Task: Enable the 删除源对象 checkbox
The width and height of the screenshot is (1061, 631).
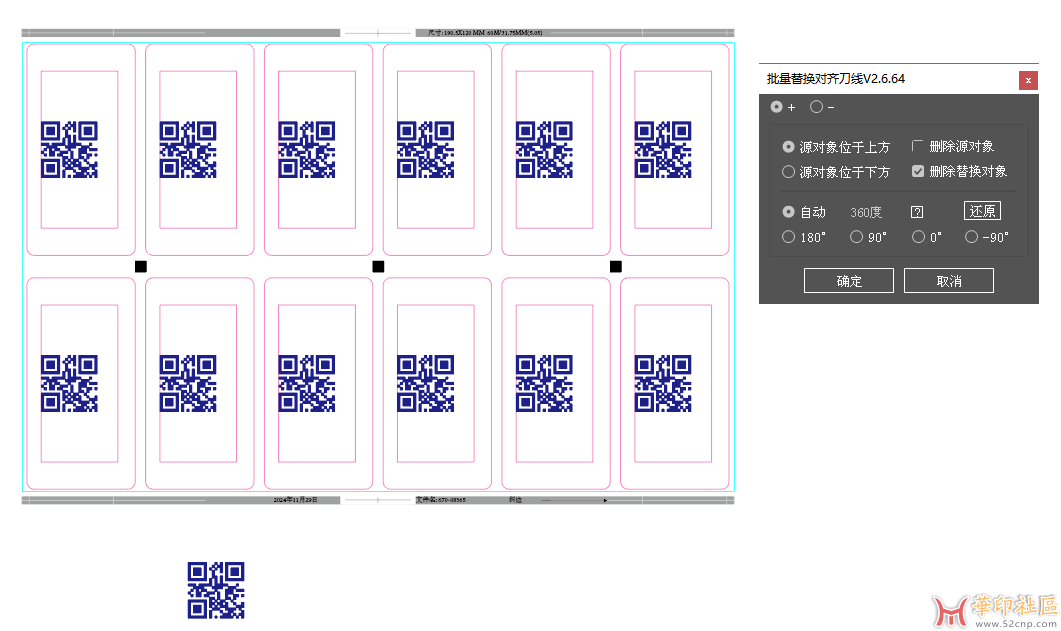Action: coord(918,147)
